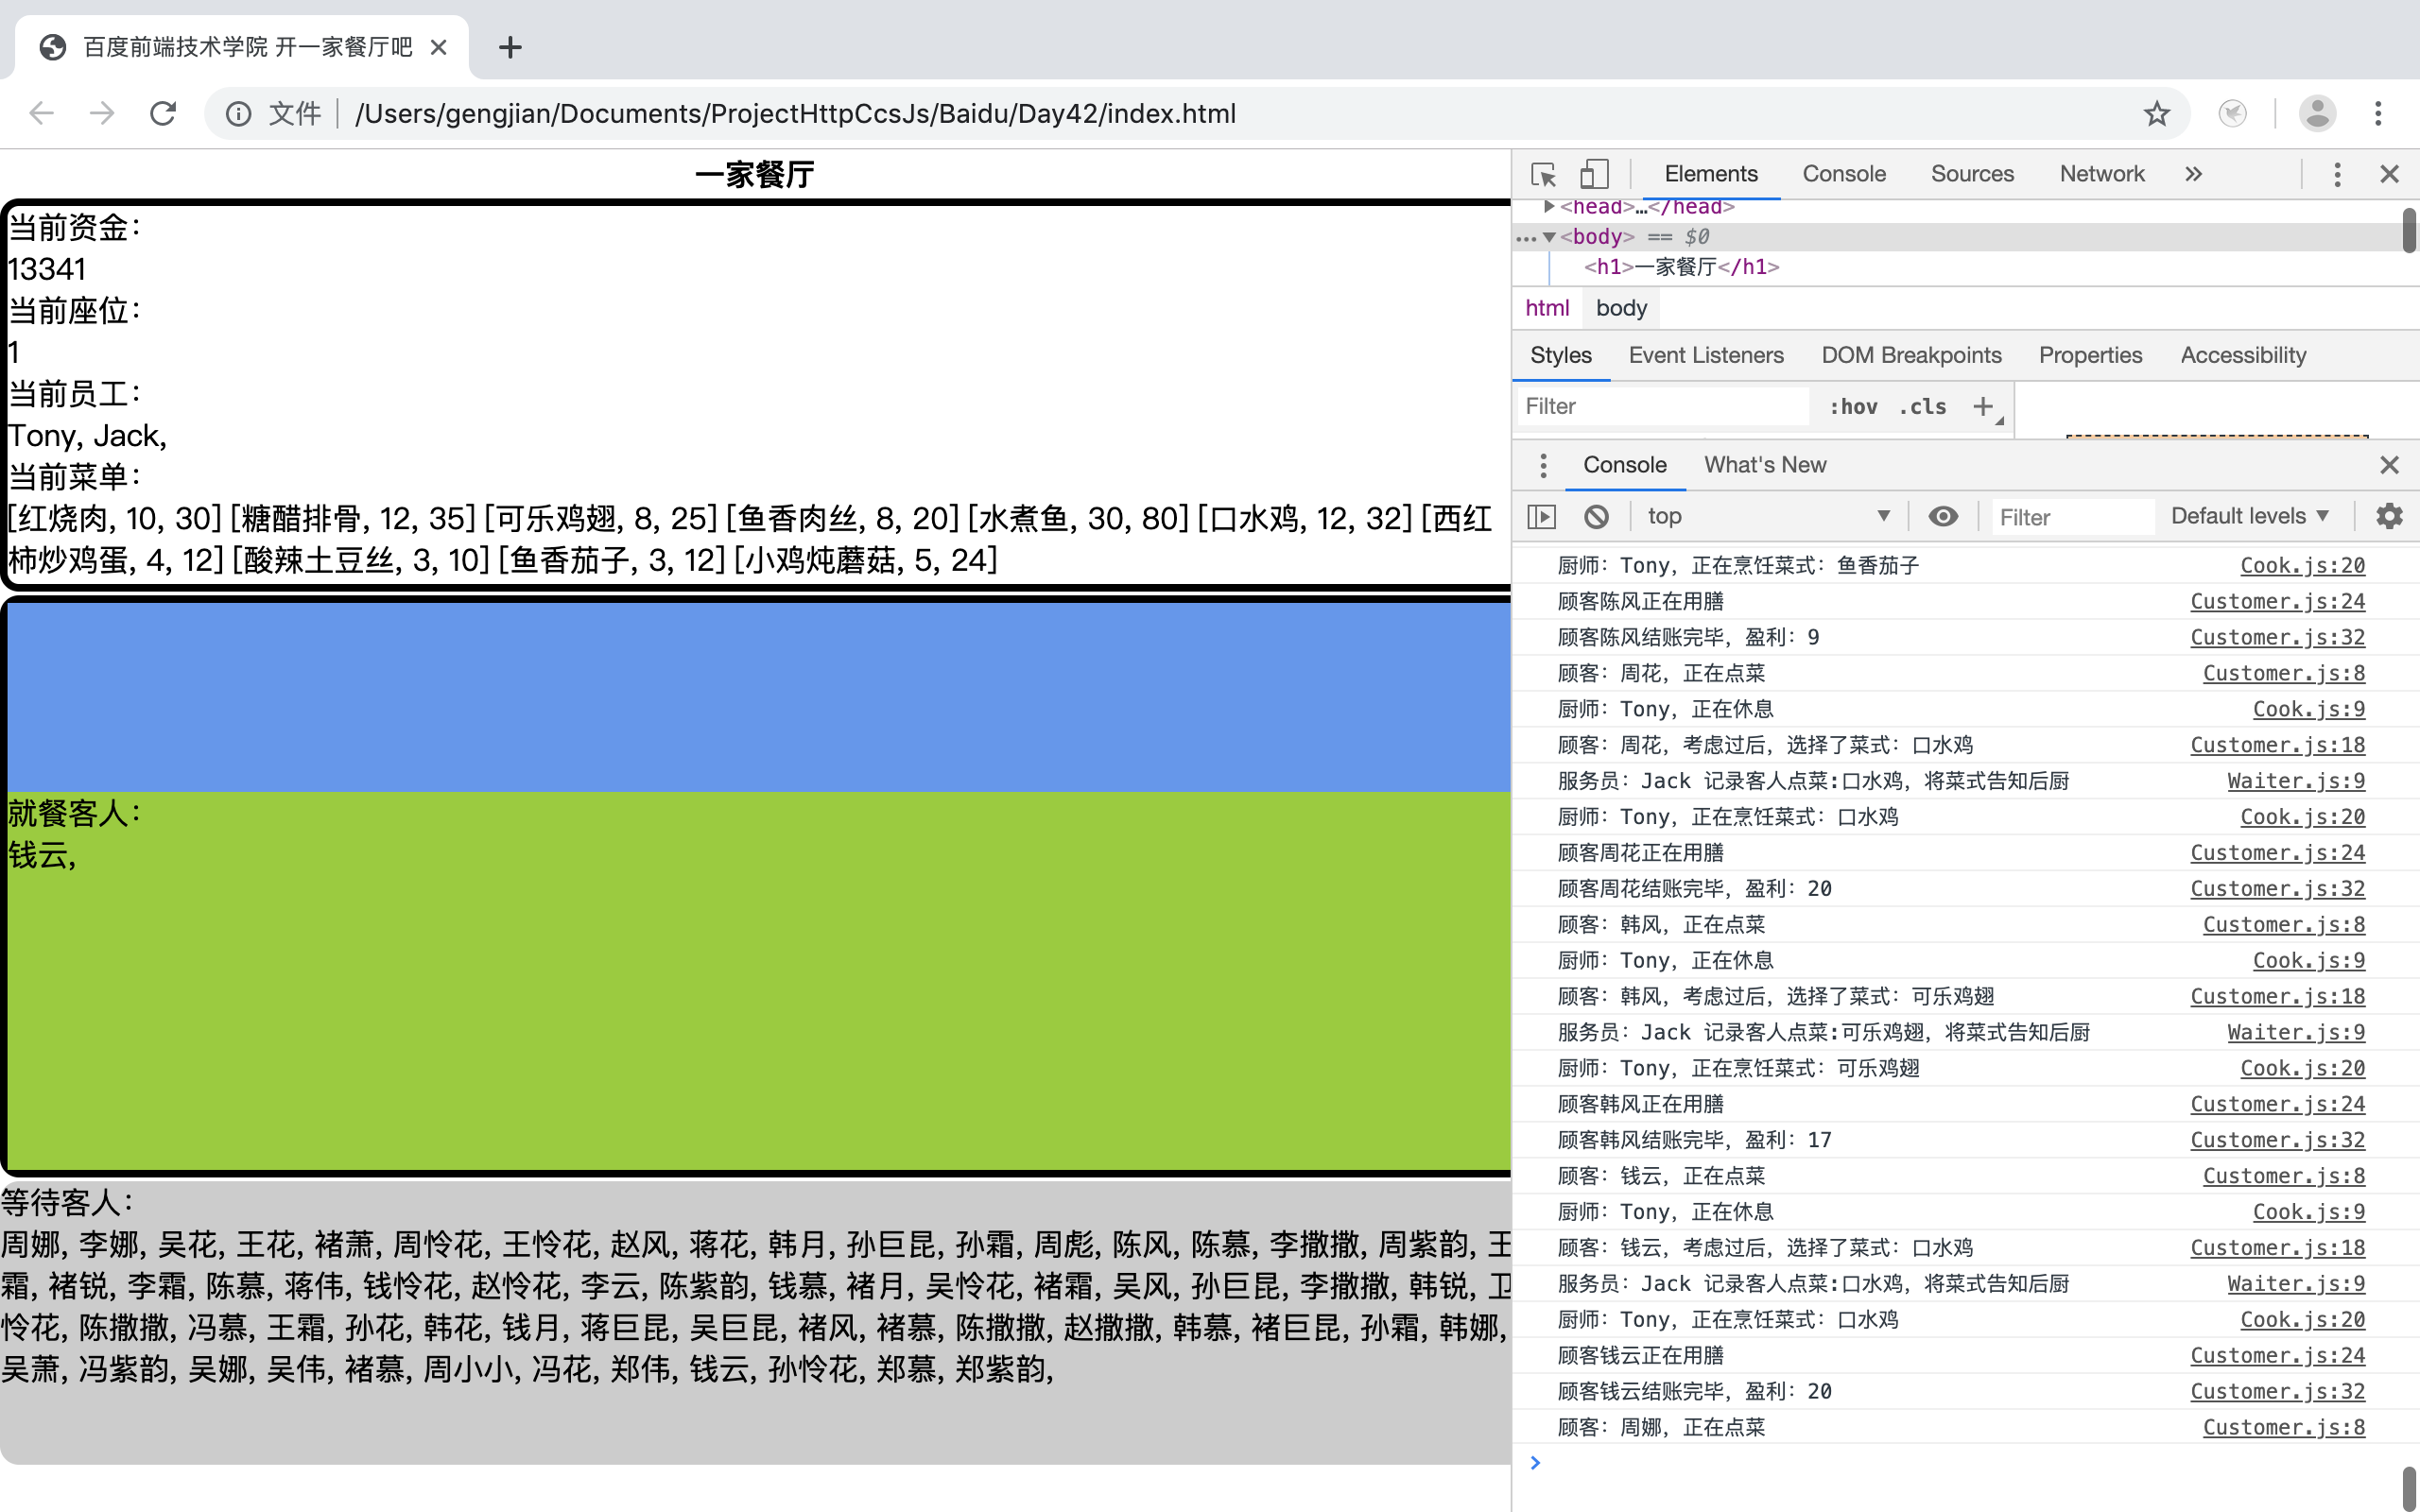
Task: Click the .cls button in Styles
Action: pos(1922,406)
